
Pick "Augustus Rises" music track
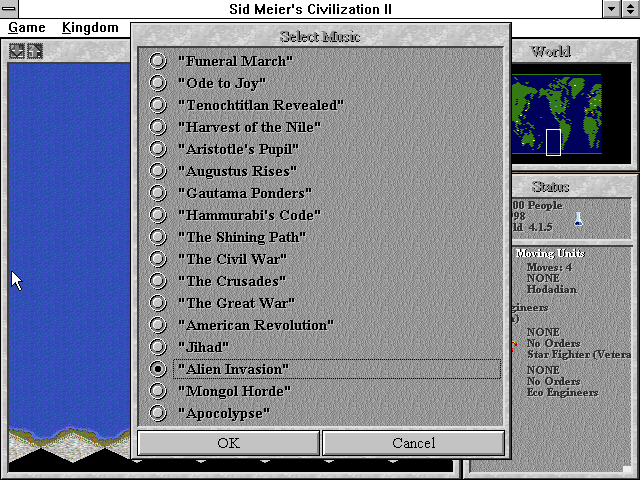(158, 171)
